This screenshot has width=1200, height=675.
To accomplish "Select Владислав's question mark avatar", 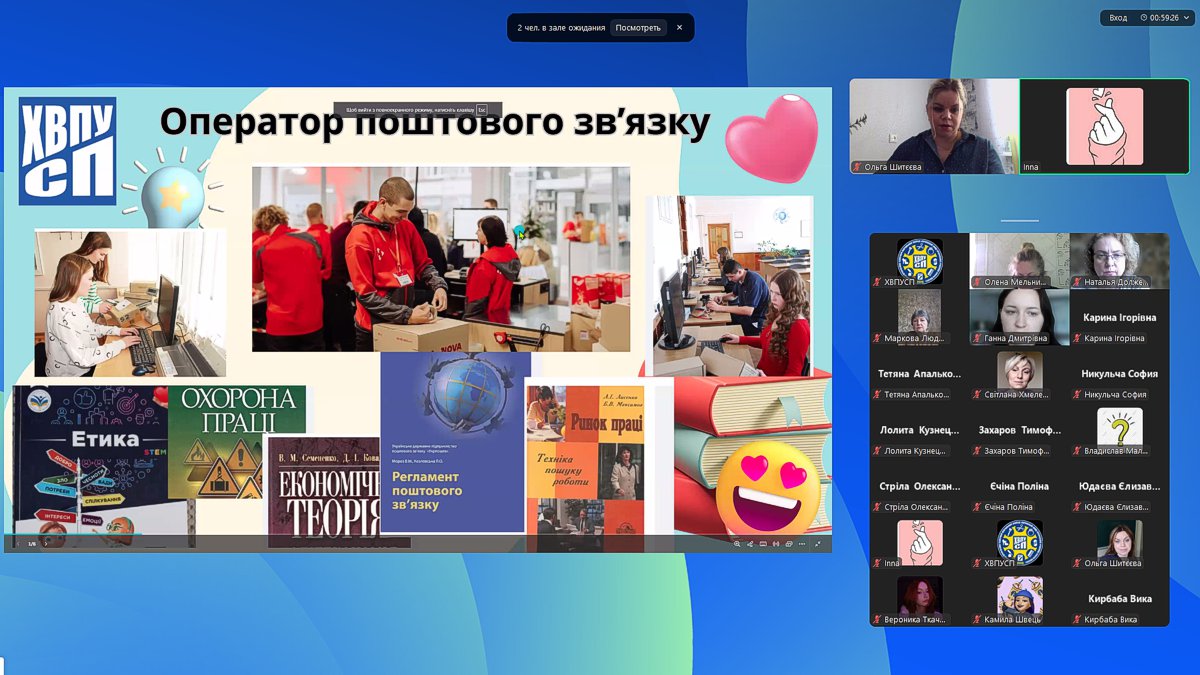I will [x=1119, y=427].
